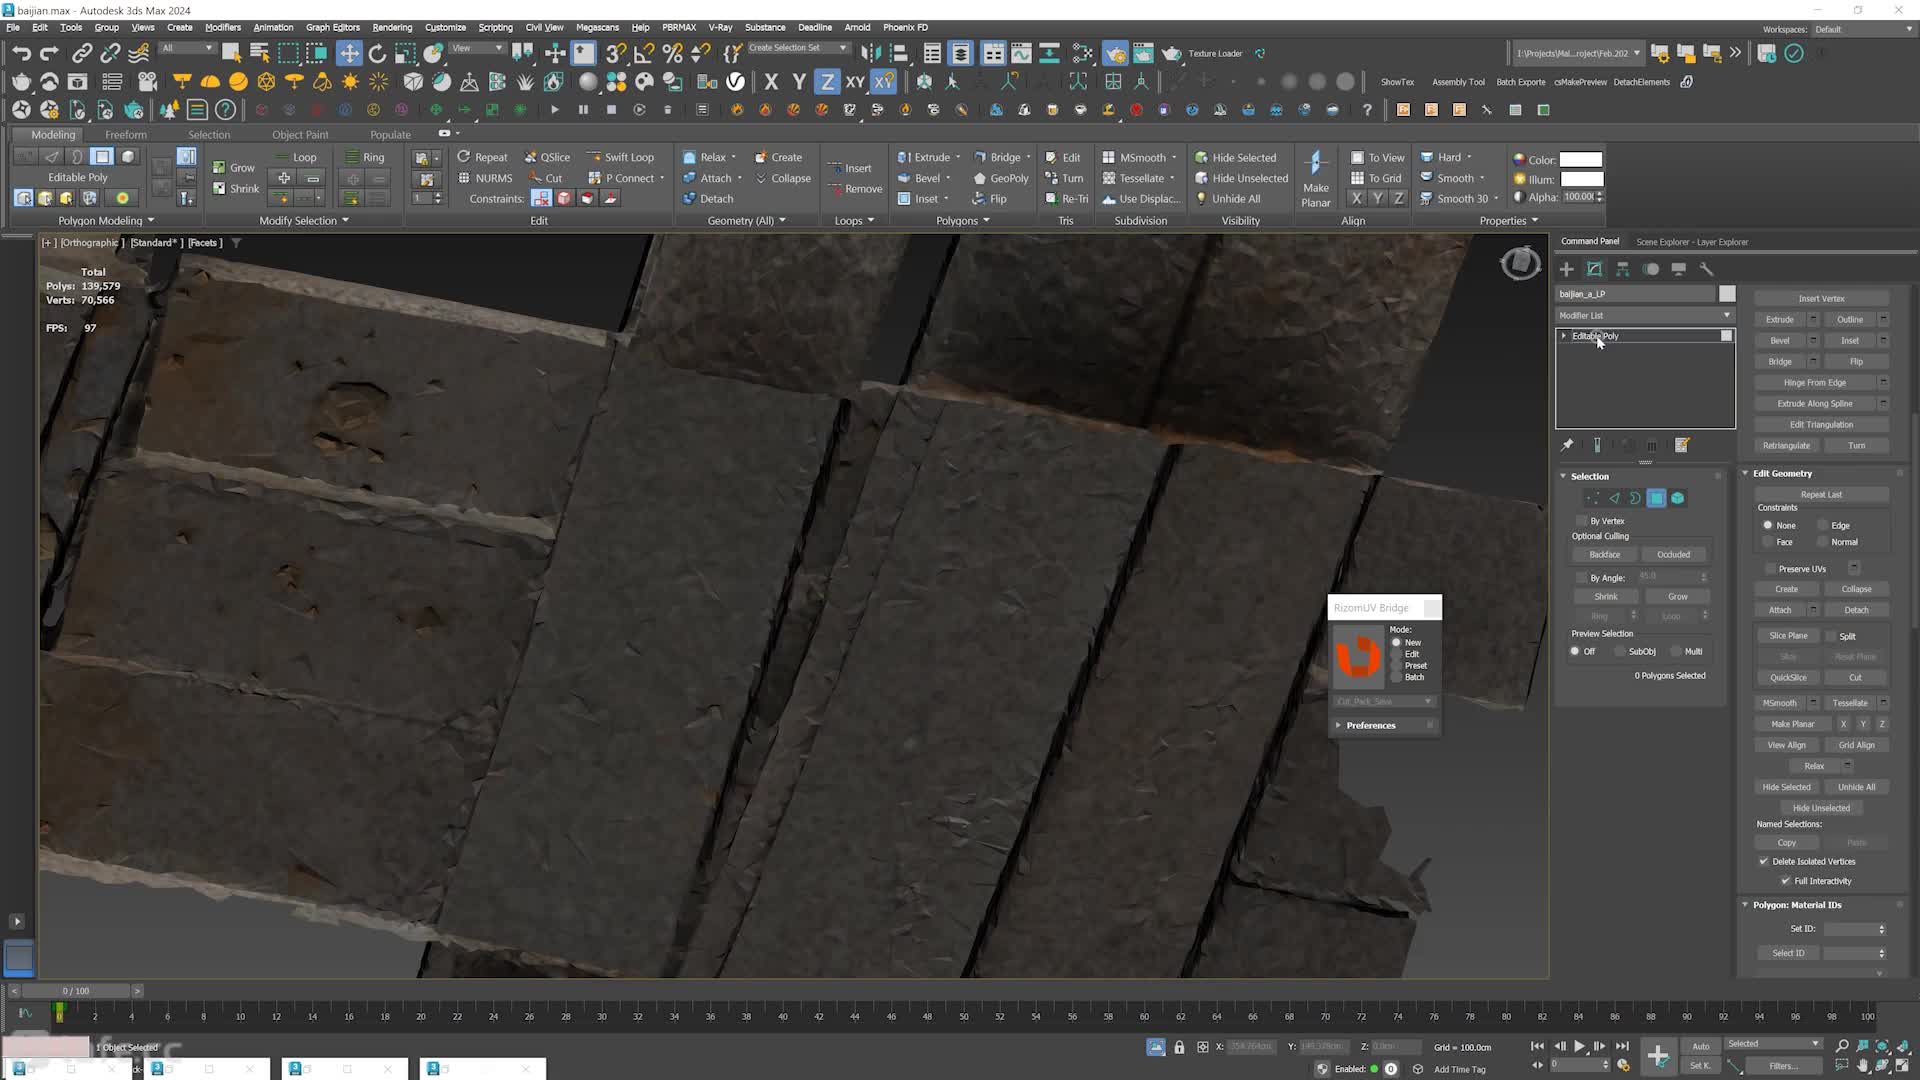Toggle the Angle Snap icon
The image size is (1920, 1080).
coord(645,53)
